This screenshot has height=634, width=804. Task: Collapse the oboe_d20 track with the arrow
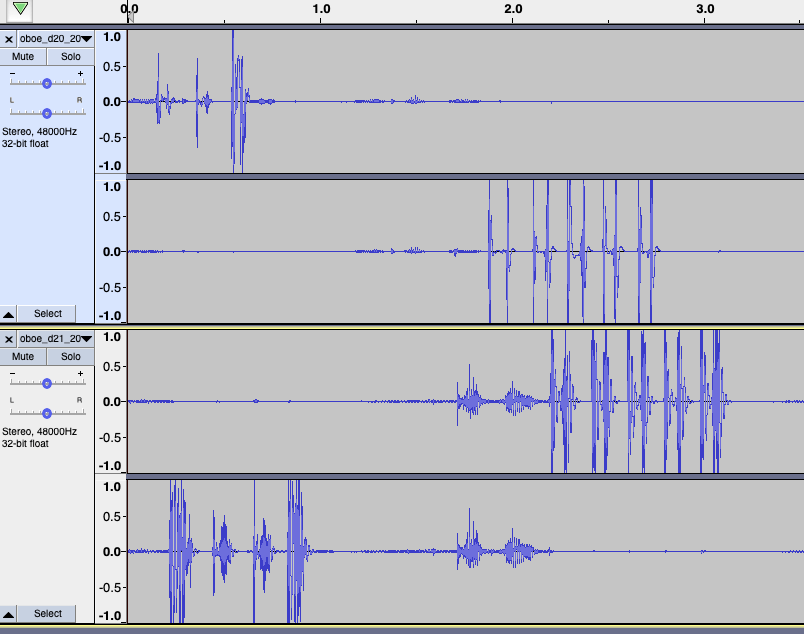click(x=9, y=314)
